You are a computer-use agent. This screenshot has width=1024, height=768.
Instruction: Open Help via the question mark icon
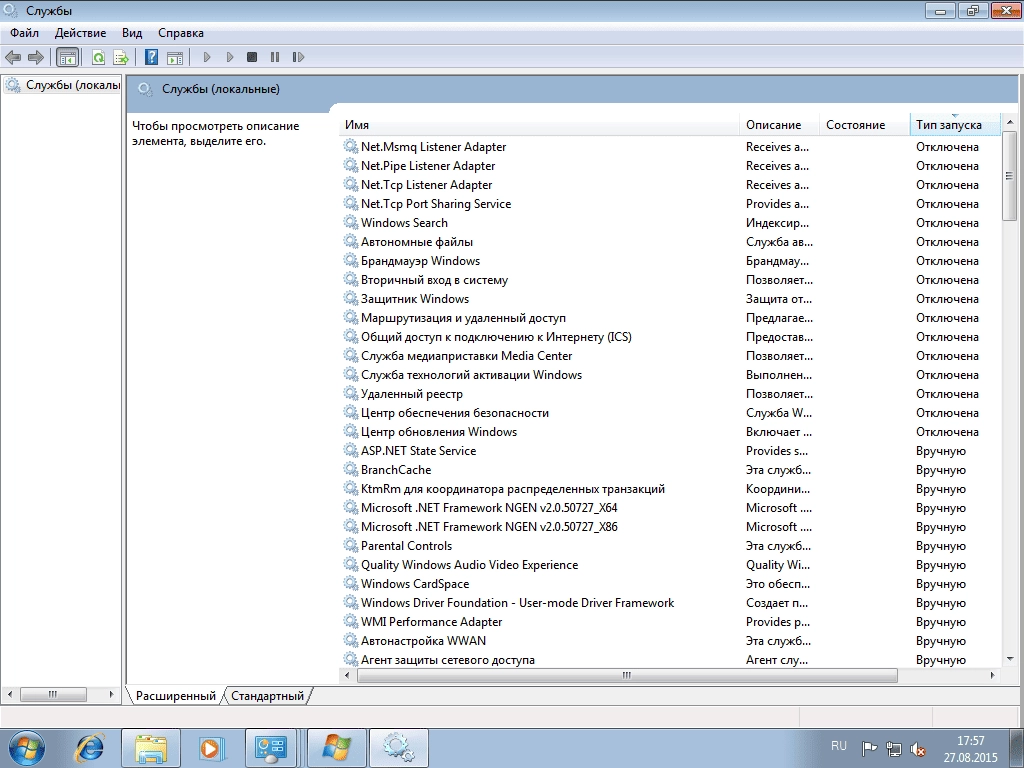tap(152, 57)
